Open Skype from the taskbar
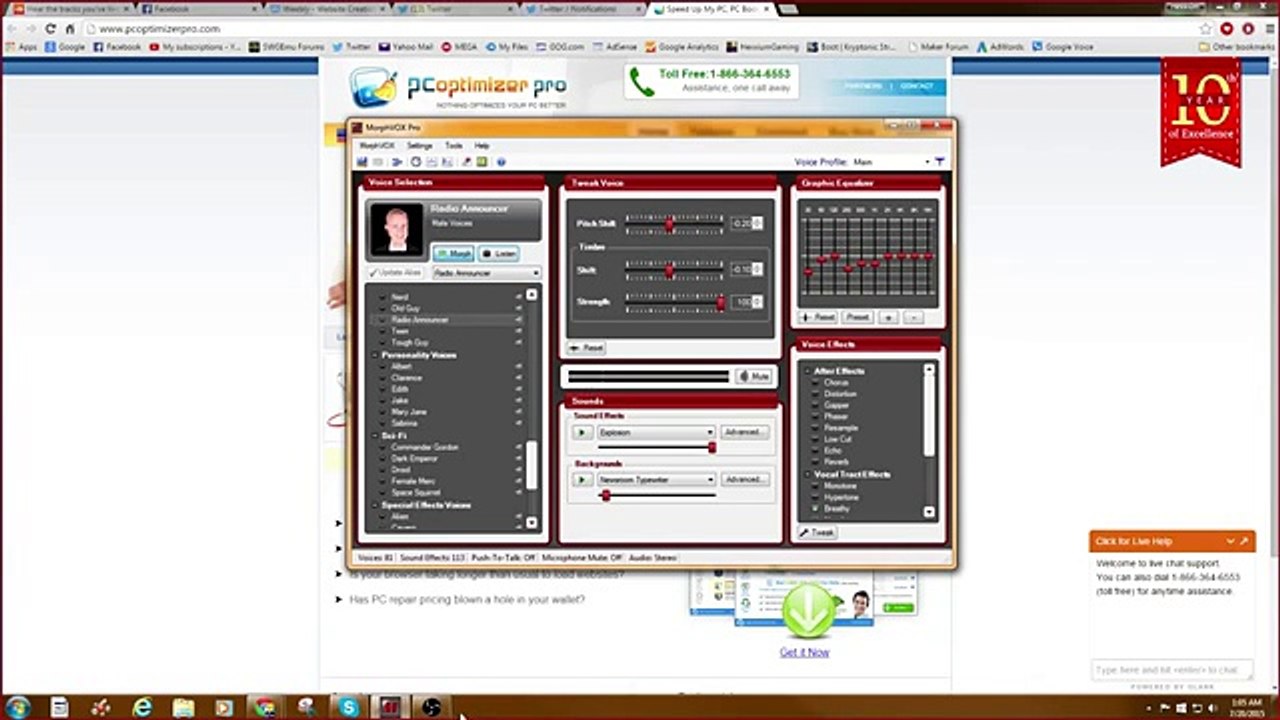Screen dimensions: 1280x720 point(348,707)
